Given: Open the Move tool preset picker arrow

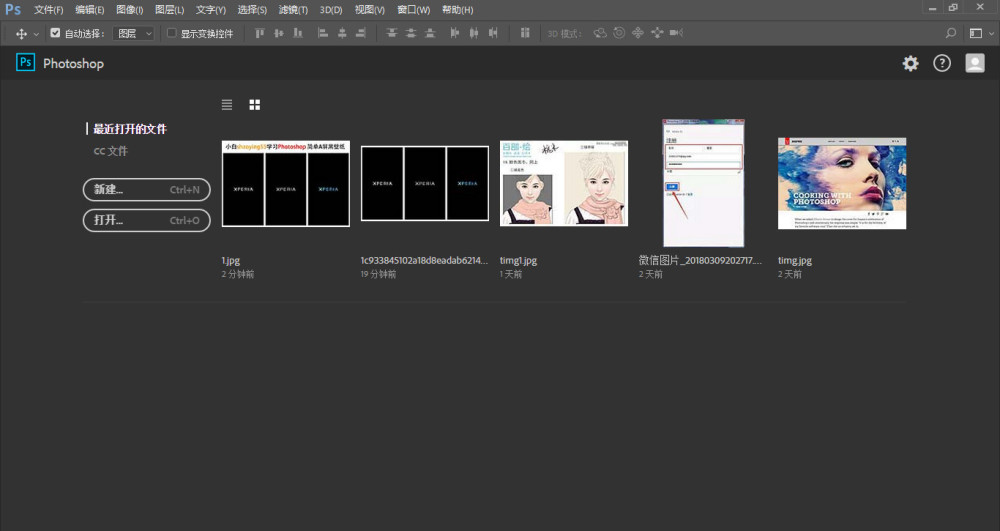Looking at the screenshot, I should click(x=37, y=33).
